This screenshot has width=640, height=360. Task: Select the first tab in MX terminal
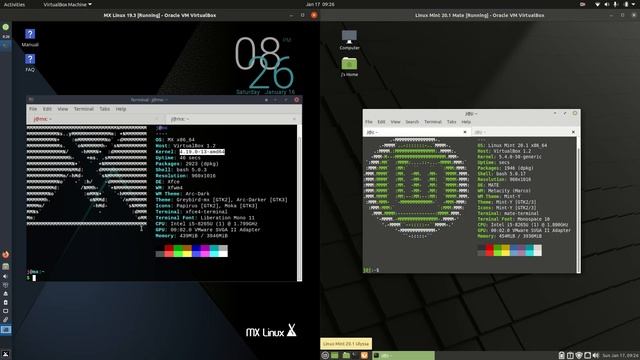[x=95, y=119]
